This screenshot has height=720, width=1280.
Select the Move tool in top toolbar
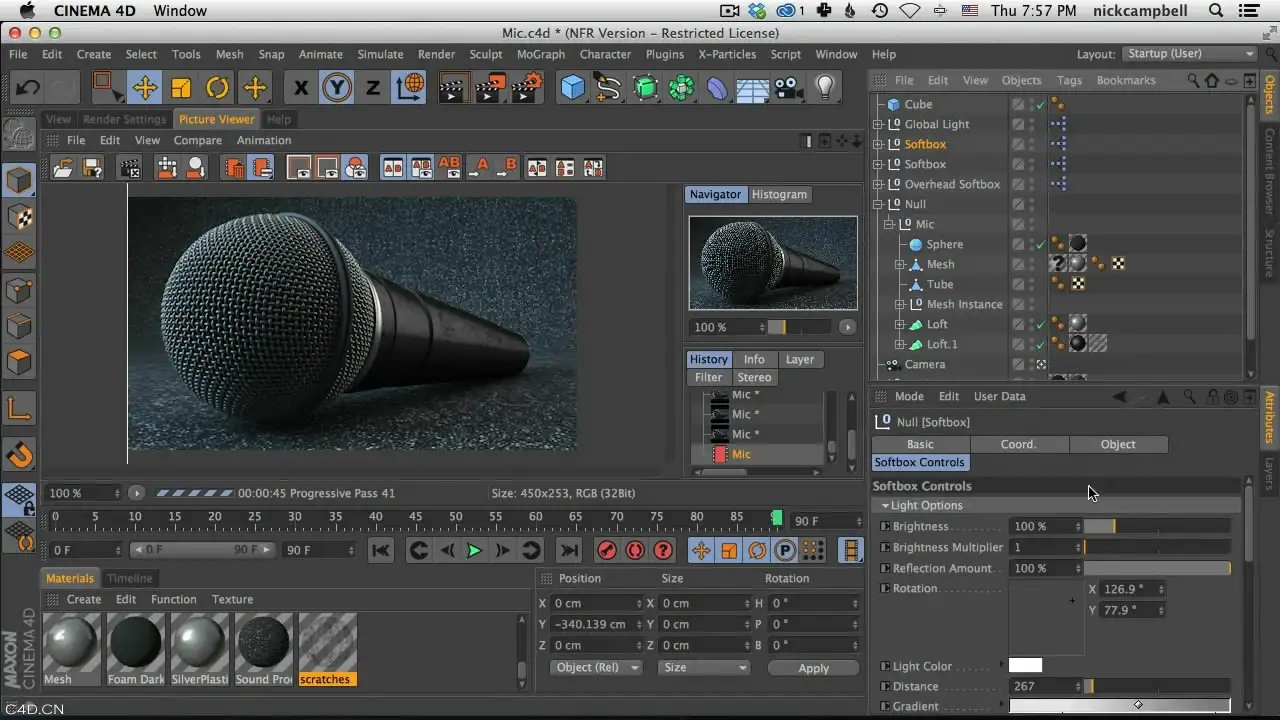(x=144, y=88)
